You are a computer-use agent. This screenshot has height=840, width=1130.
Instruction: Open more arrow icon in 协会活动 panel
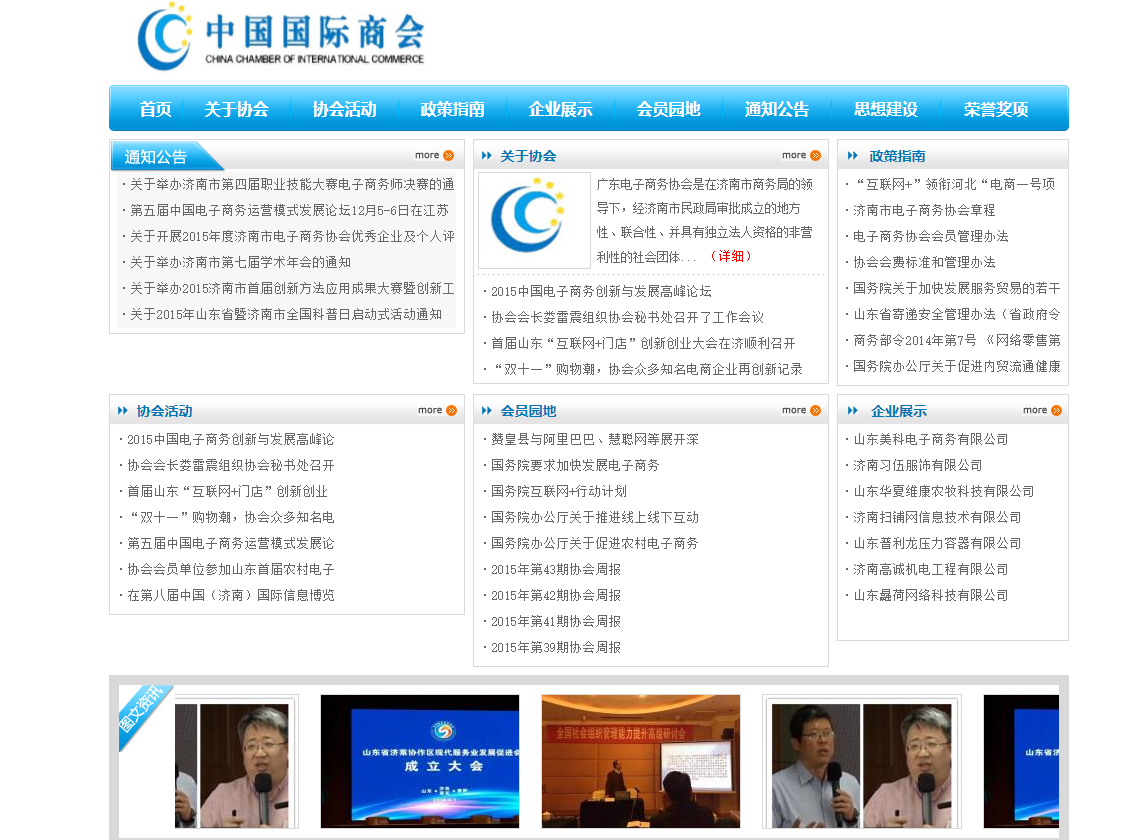[451, 411]
